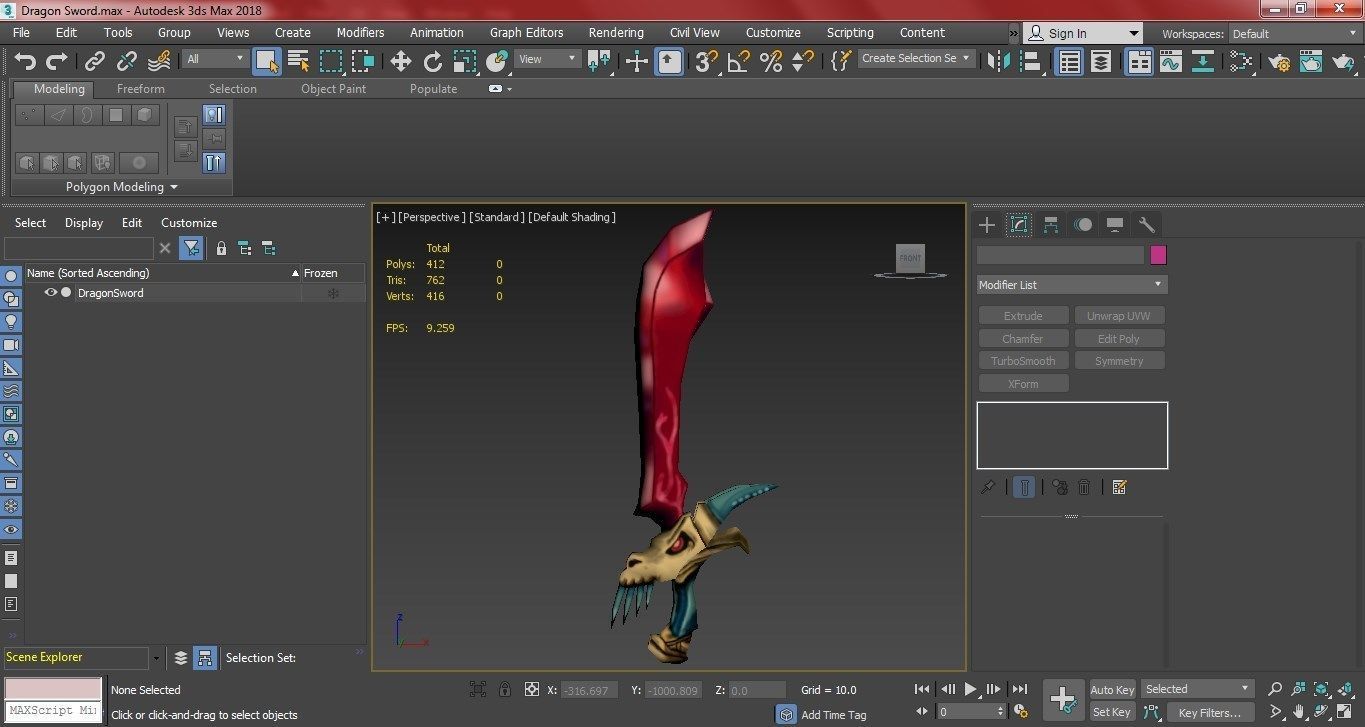Switch to the Object Paint tab
Screen dimensions: 1365x727
[x=334, y=89]
